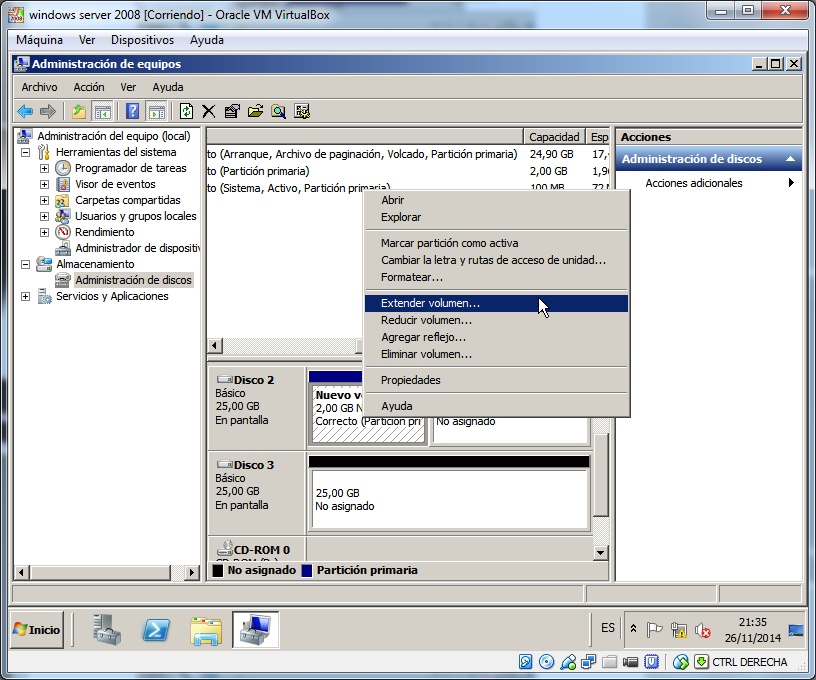Screen dimensions: 816x680
Task: Select Eliminar volumen… in context menu
Action: click(496, 354)
